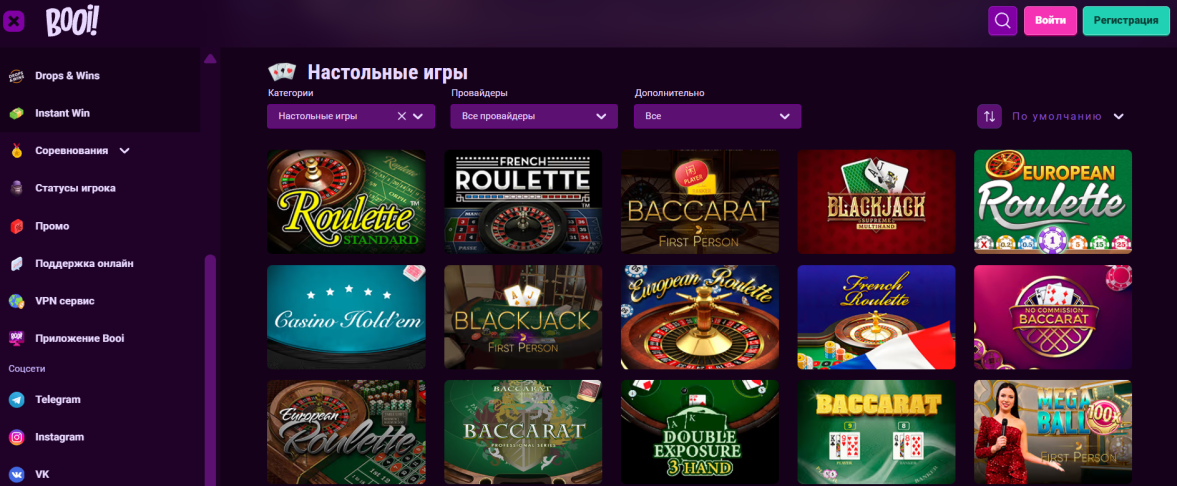Clear the Настольные игры category filter
1177x486 pixels.
point(402,116)
